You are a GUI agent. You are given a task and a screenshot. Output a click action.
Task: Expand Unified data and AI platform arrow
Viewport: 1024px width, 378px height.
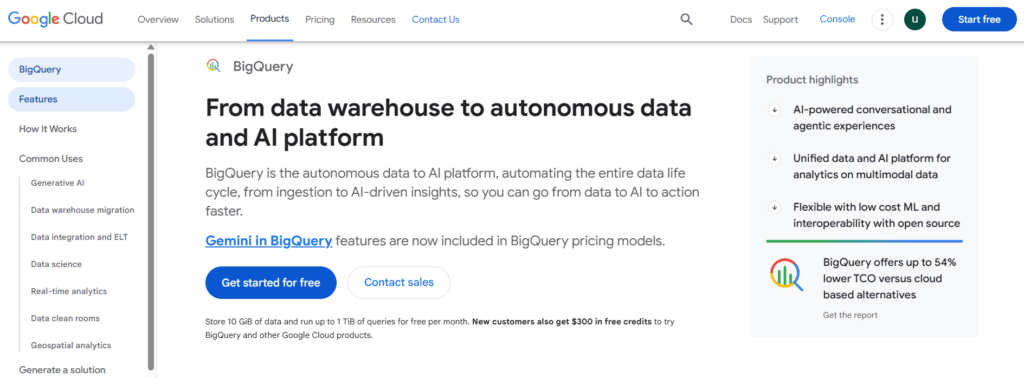(x=775, y=159)
